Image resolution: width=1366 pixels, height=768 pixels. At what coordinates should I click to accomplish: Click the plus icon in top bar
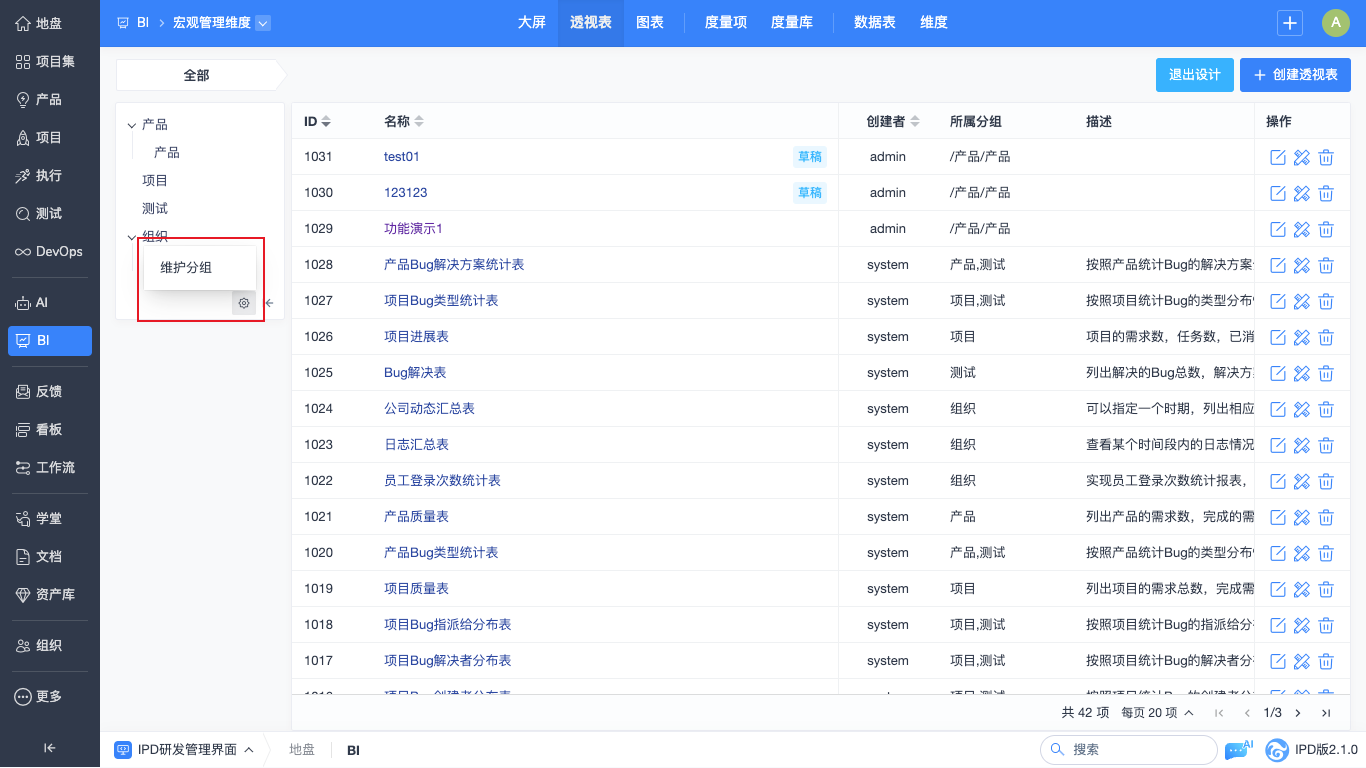[1290, 23]
